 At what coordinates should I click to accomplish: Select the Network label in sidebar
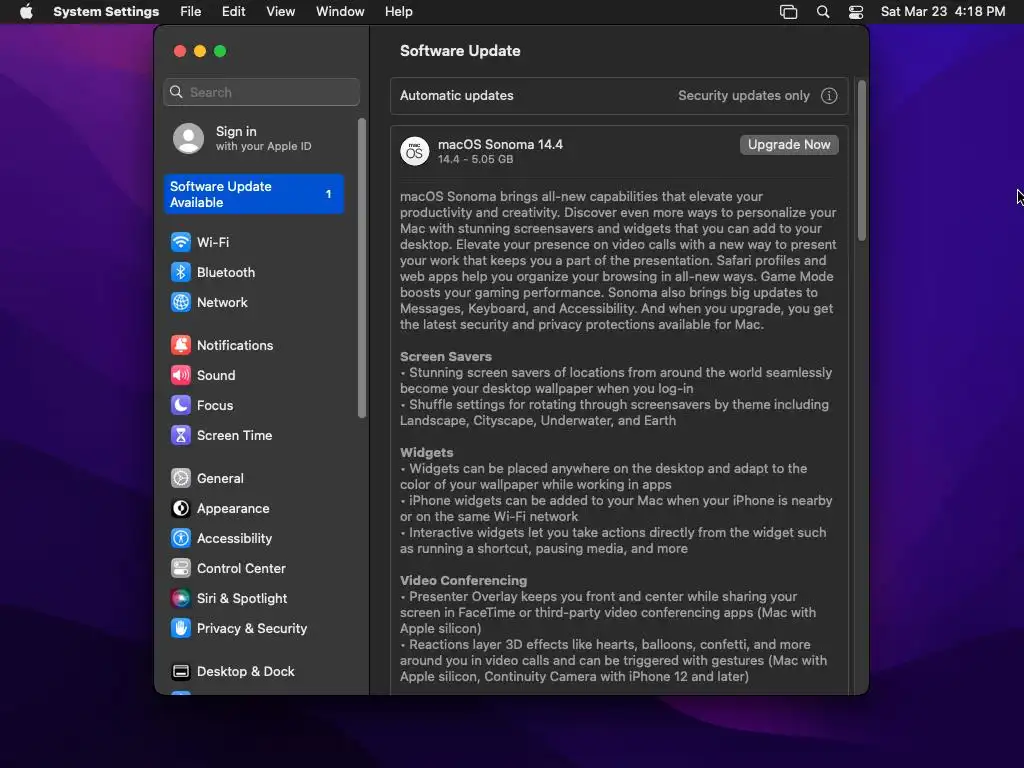tap(222, 302)
